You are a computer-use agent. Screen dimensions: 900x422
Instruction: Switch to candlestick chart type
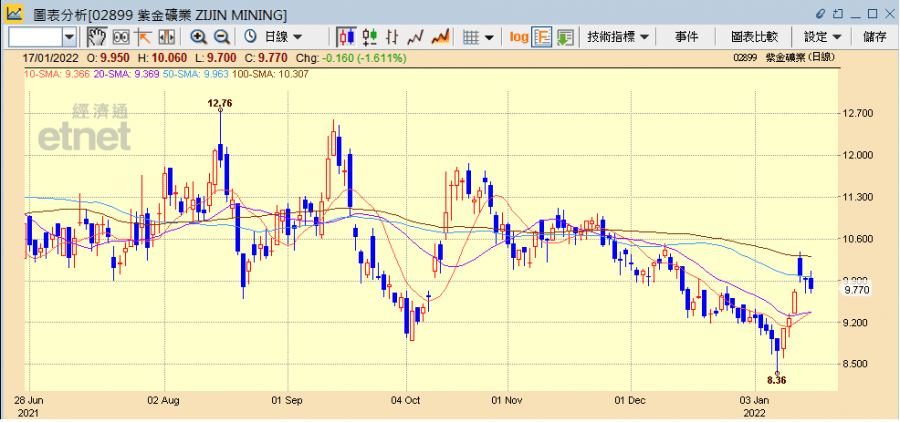347,37
